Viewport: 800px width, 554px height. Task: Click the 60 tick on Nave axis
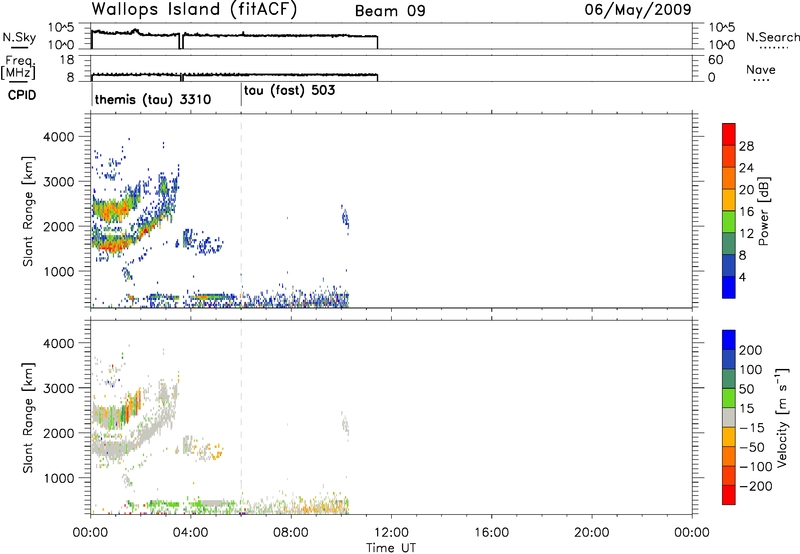(715, 60)
